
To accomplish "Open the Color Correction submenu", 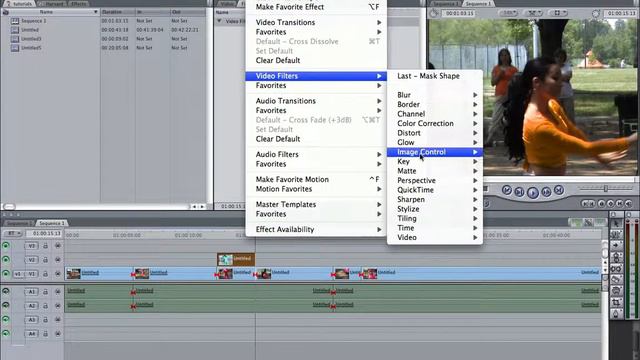I will click(435, 123).
